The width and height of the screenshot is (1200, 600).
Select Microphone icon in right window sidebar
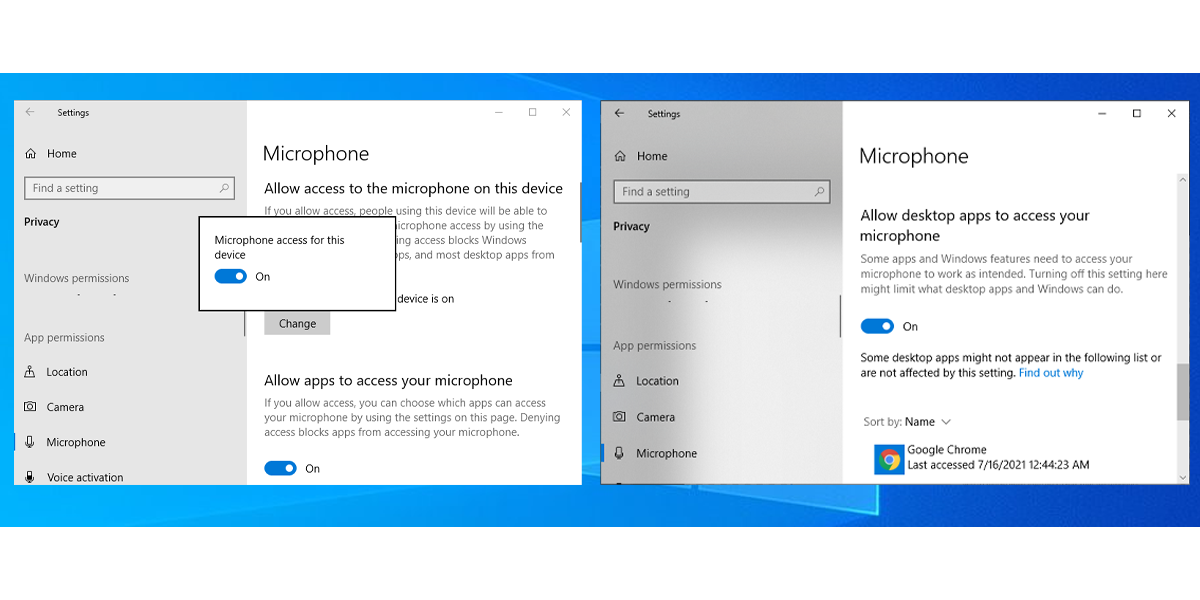click(x=620, y=453)
